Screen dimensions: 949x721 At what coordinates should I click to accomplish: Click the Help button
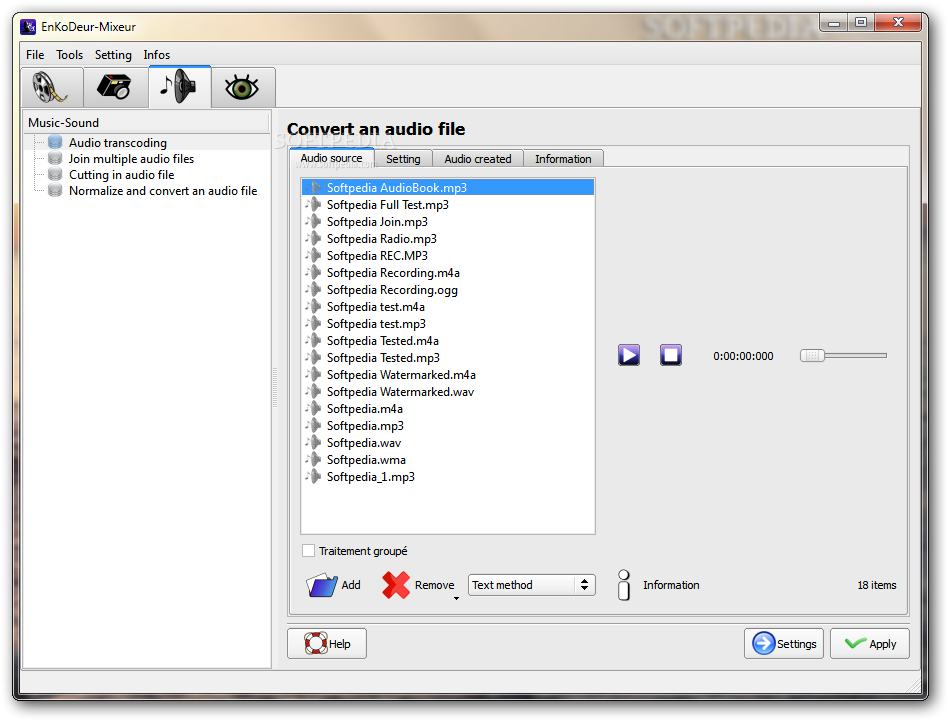[x=327, y=643]
